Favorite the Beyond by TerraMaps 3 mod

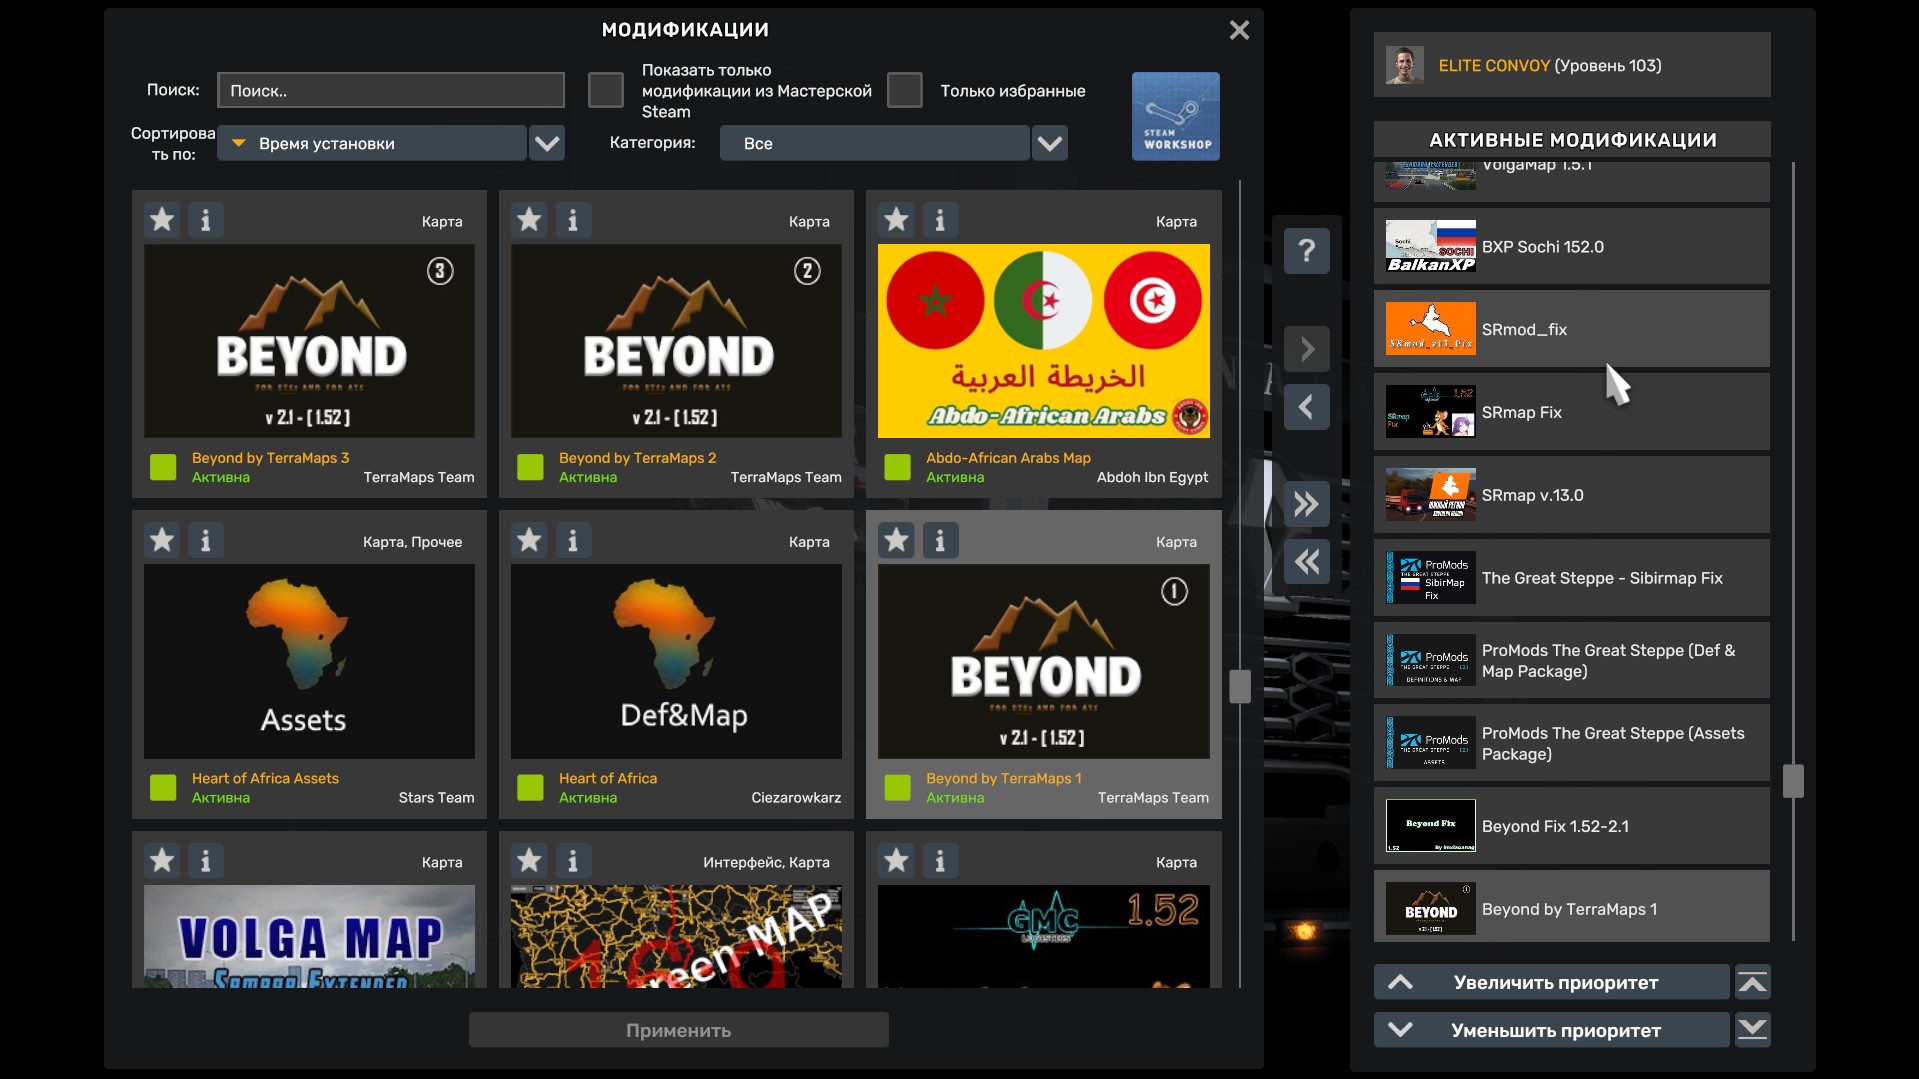point(162,220)
